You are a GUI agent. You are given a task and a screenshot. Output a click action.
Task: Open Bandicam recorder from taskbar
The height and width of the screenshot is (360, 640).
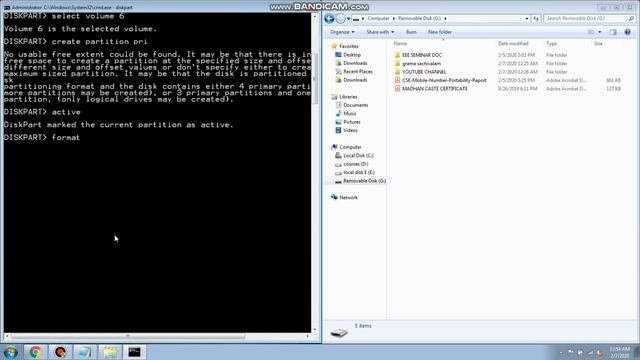click(60, 352)
